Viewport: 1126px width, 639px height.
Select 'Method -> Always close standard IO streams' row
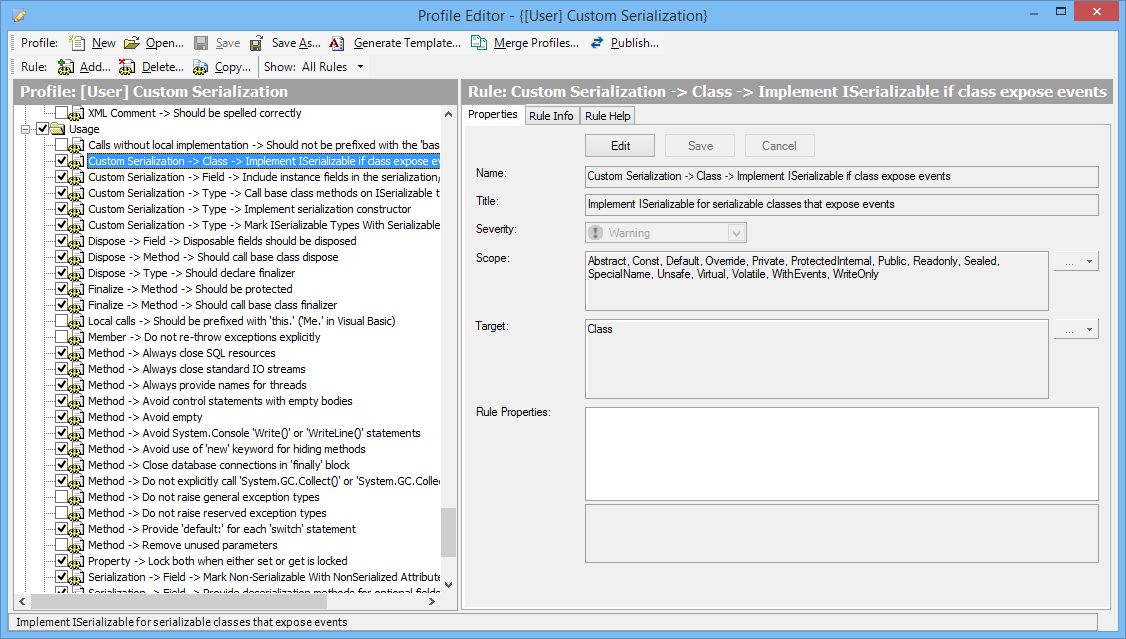click(196, 369)
